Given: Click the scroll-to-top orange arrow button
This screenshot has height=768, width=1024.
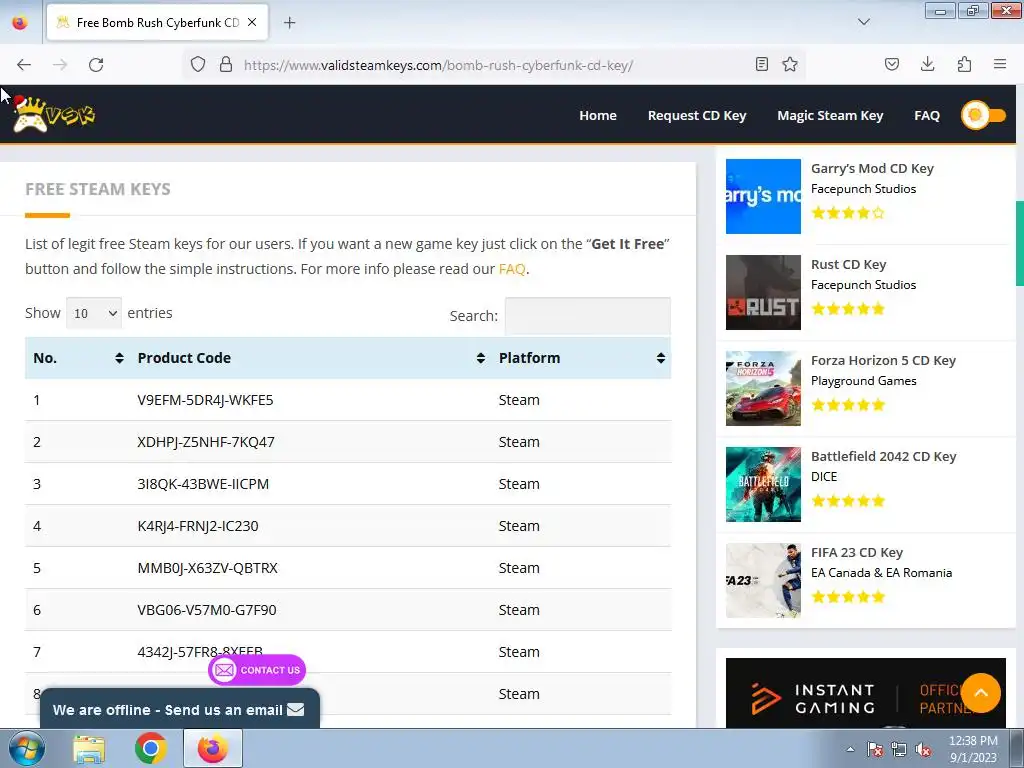Looking at the screenshot, I should [x=980, y=693].
